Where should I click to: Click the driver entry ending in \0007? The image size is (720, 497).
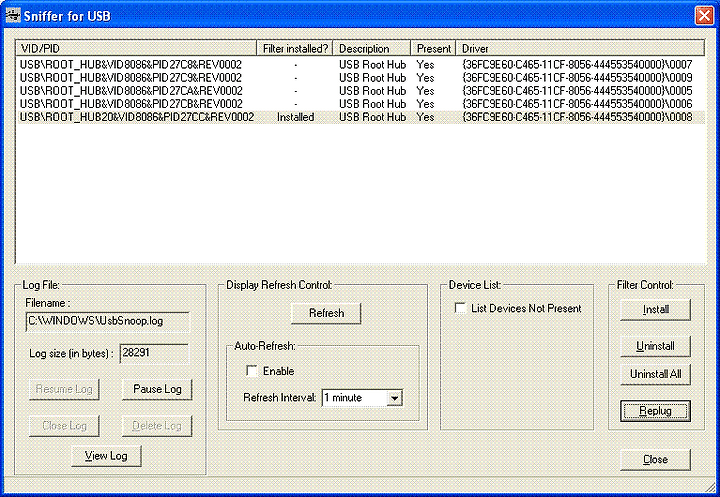[577, 65]
